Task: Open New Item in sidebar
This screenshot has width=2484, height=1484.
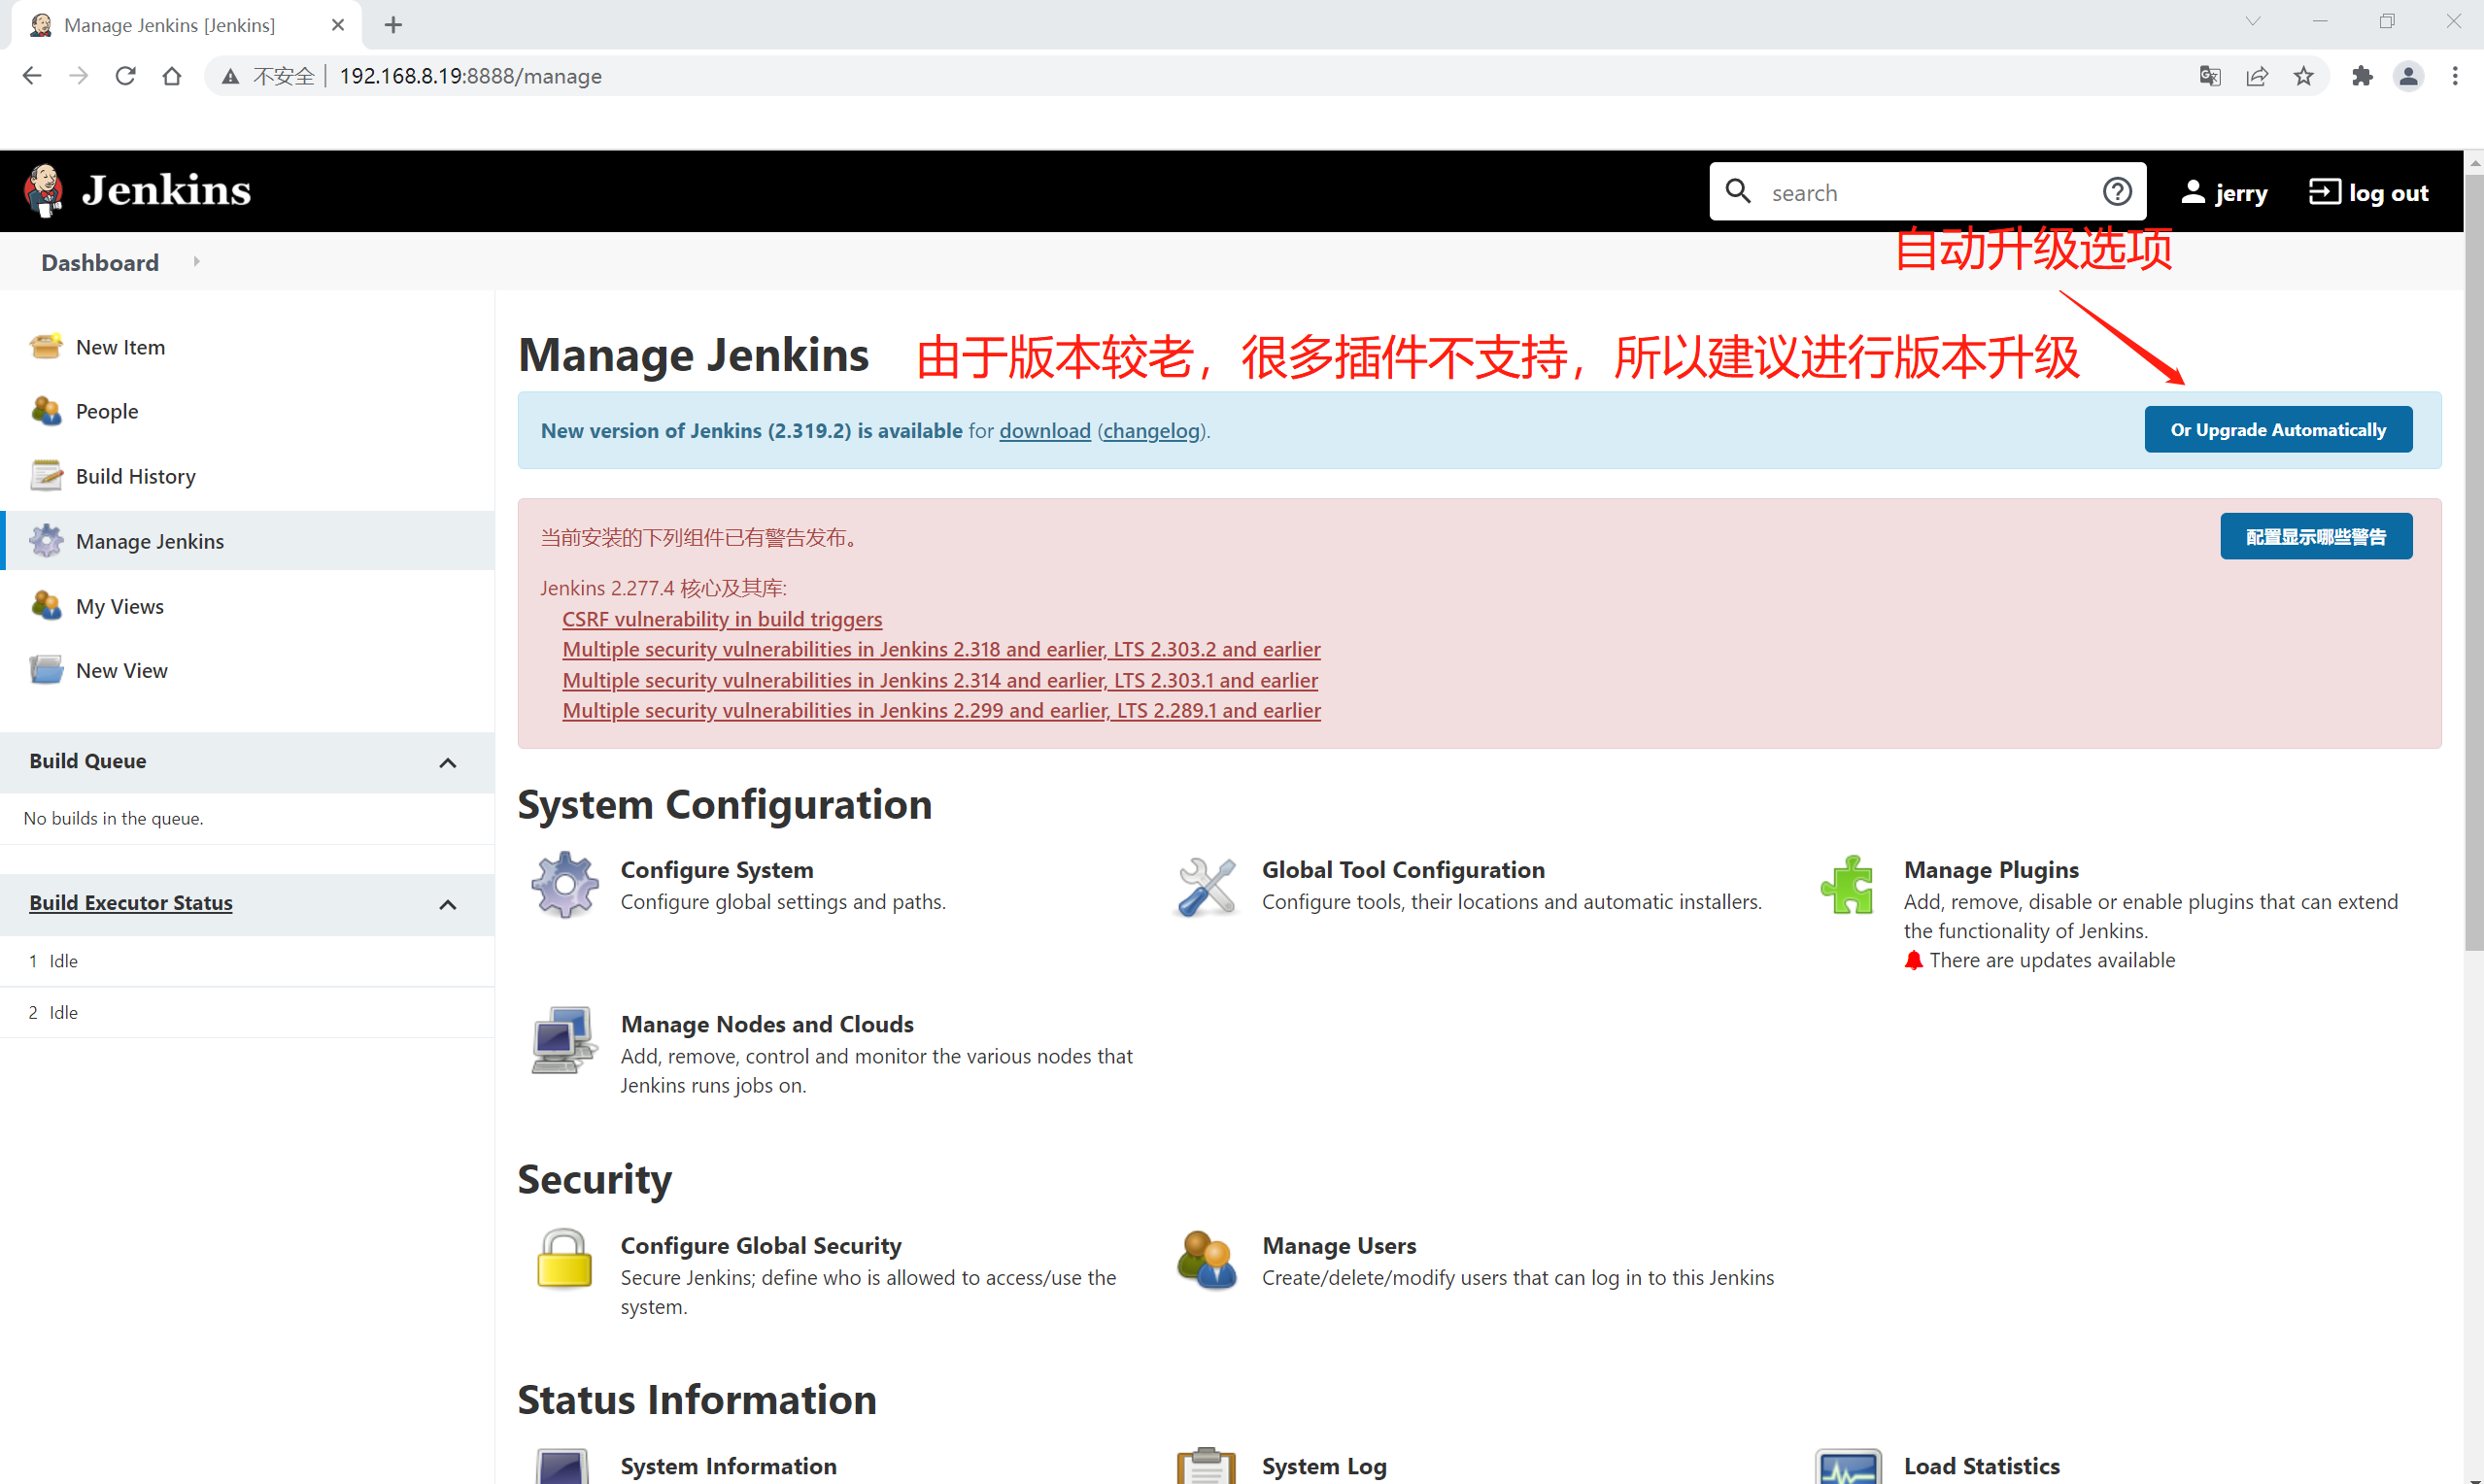Action: (x=121, y=347)
